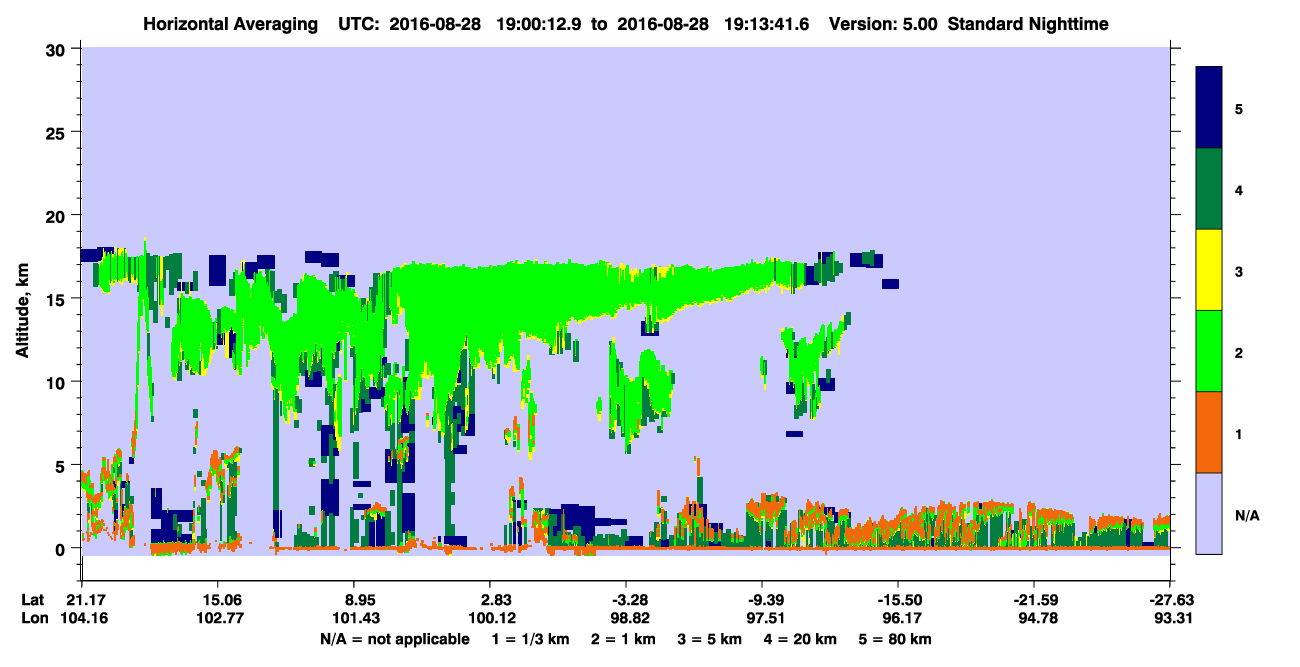
Task: Click longitude value 101.43
Action: 354,618
